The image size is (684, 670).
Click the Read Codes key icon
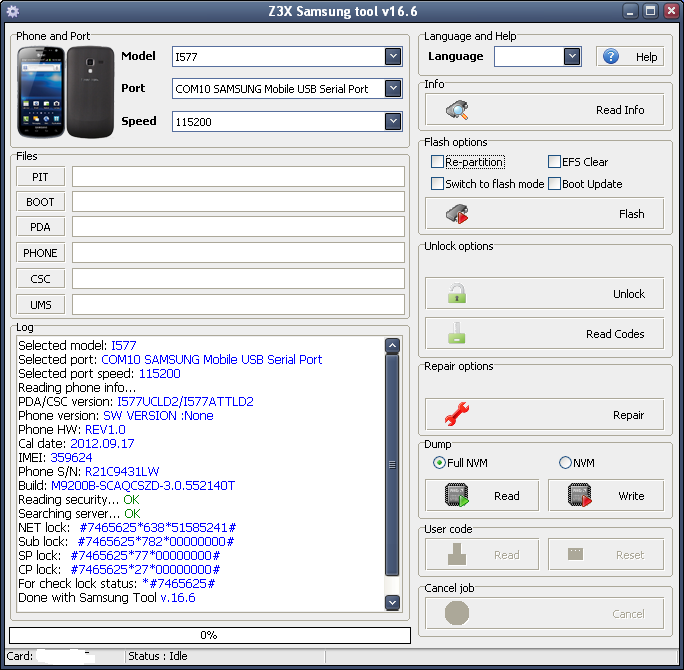[x=457, y=334]
